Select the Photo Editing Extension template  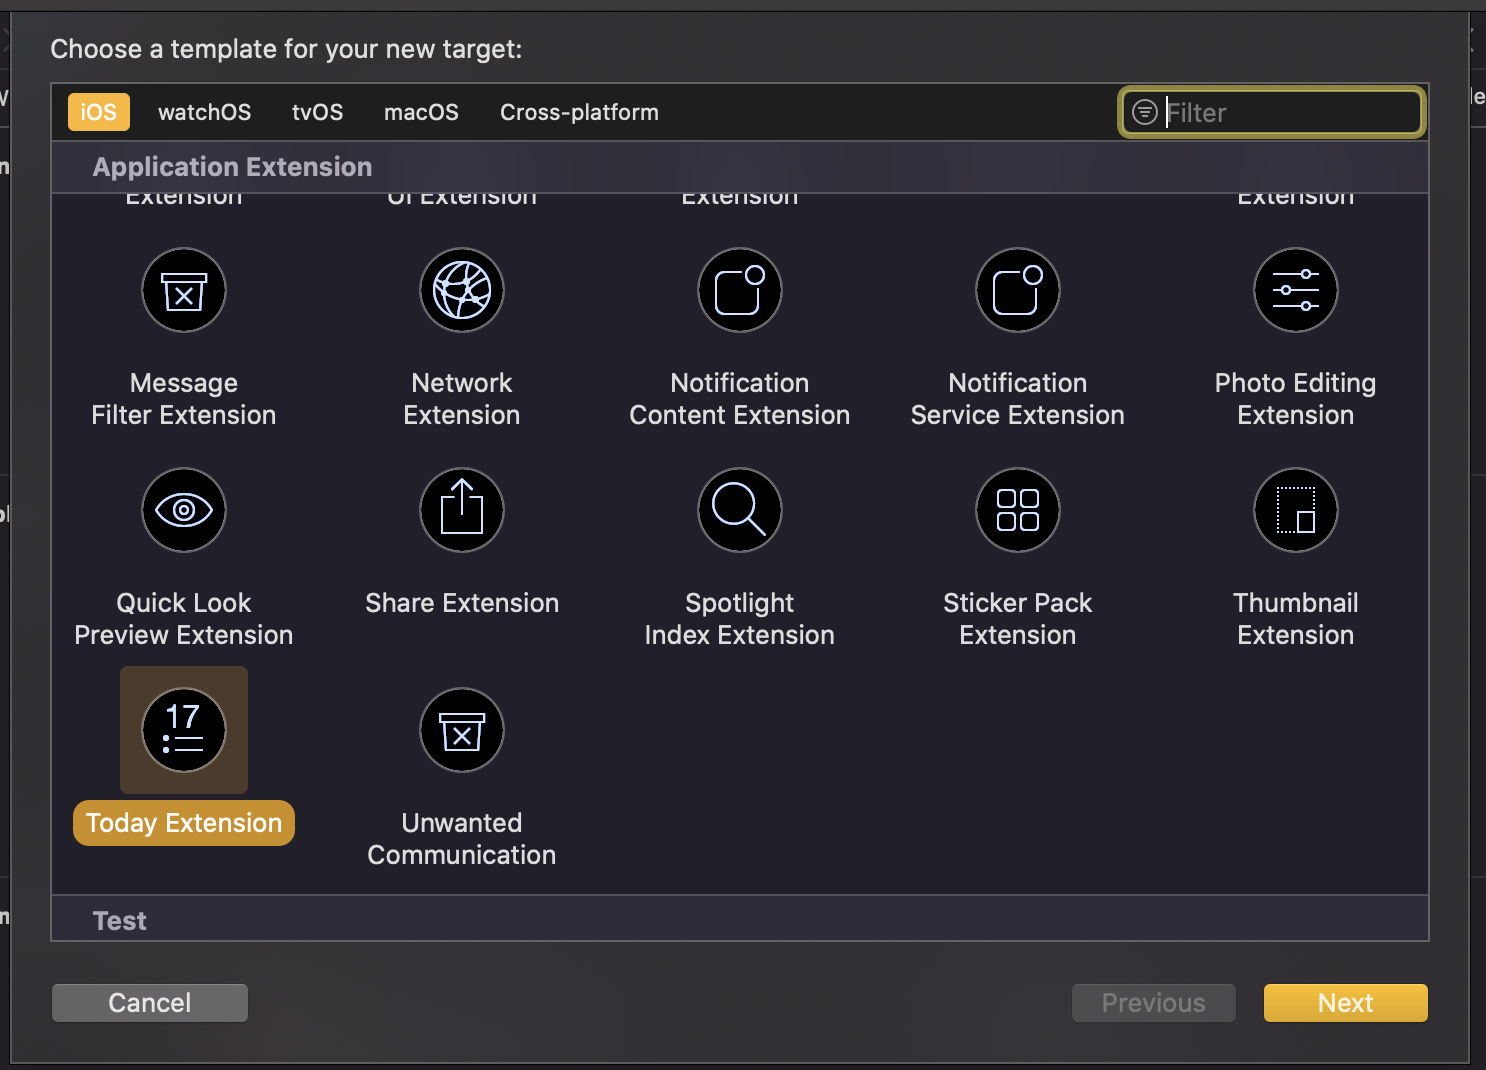tap(1295, 290)
